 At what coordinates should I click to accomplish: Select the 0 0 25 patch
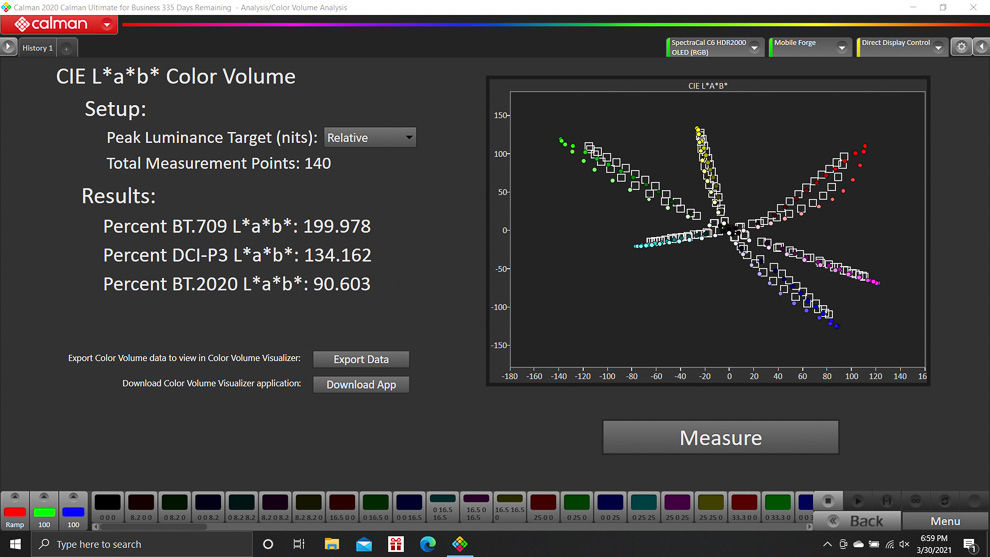pyautogui.click(x=610, y=507)
